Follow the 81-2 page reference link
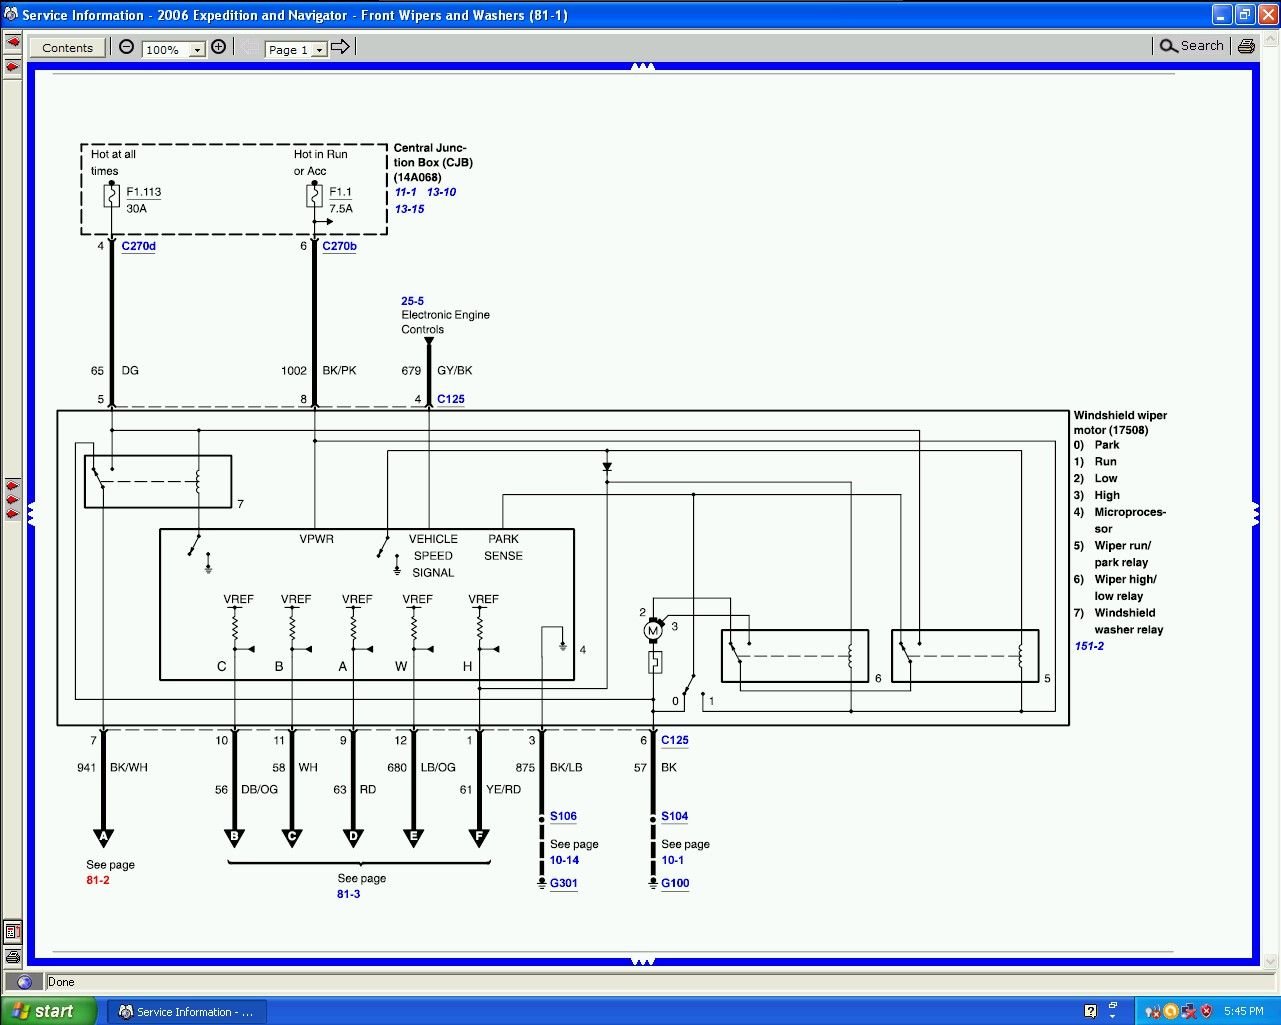 [x=98, y=881]
